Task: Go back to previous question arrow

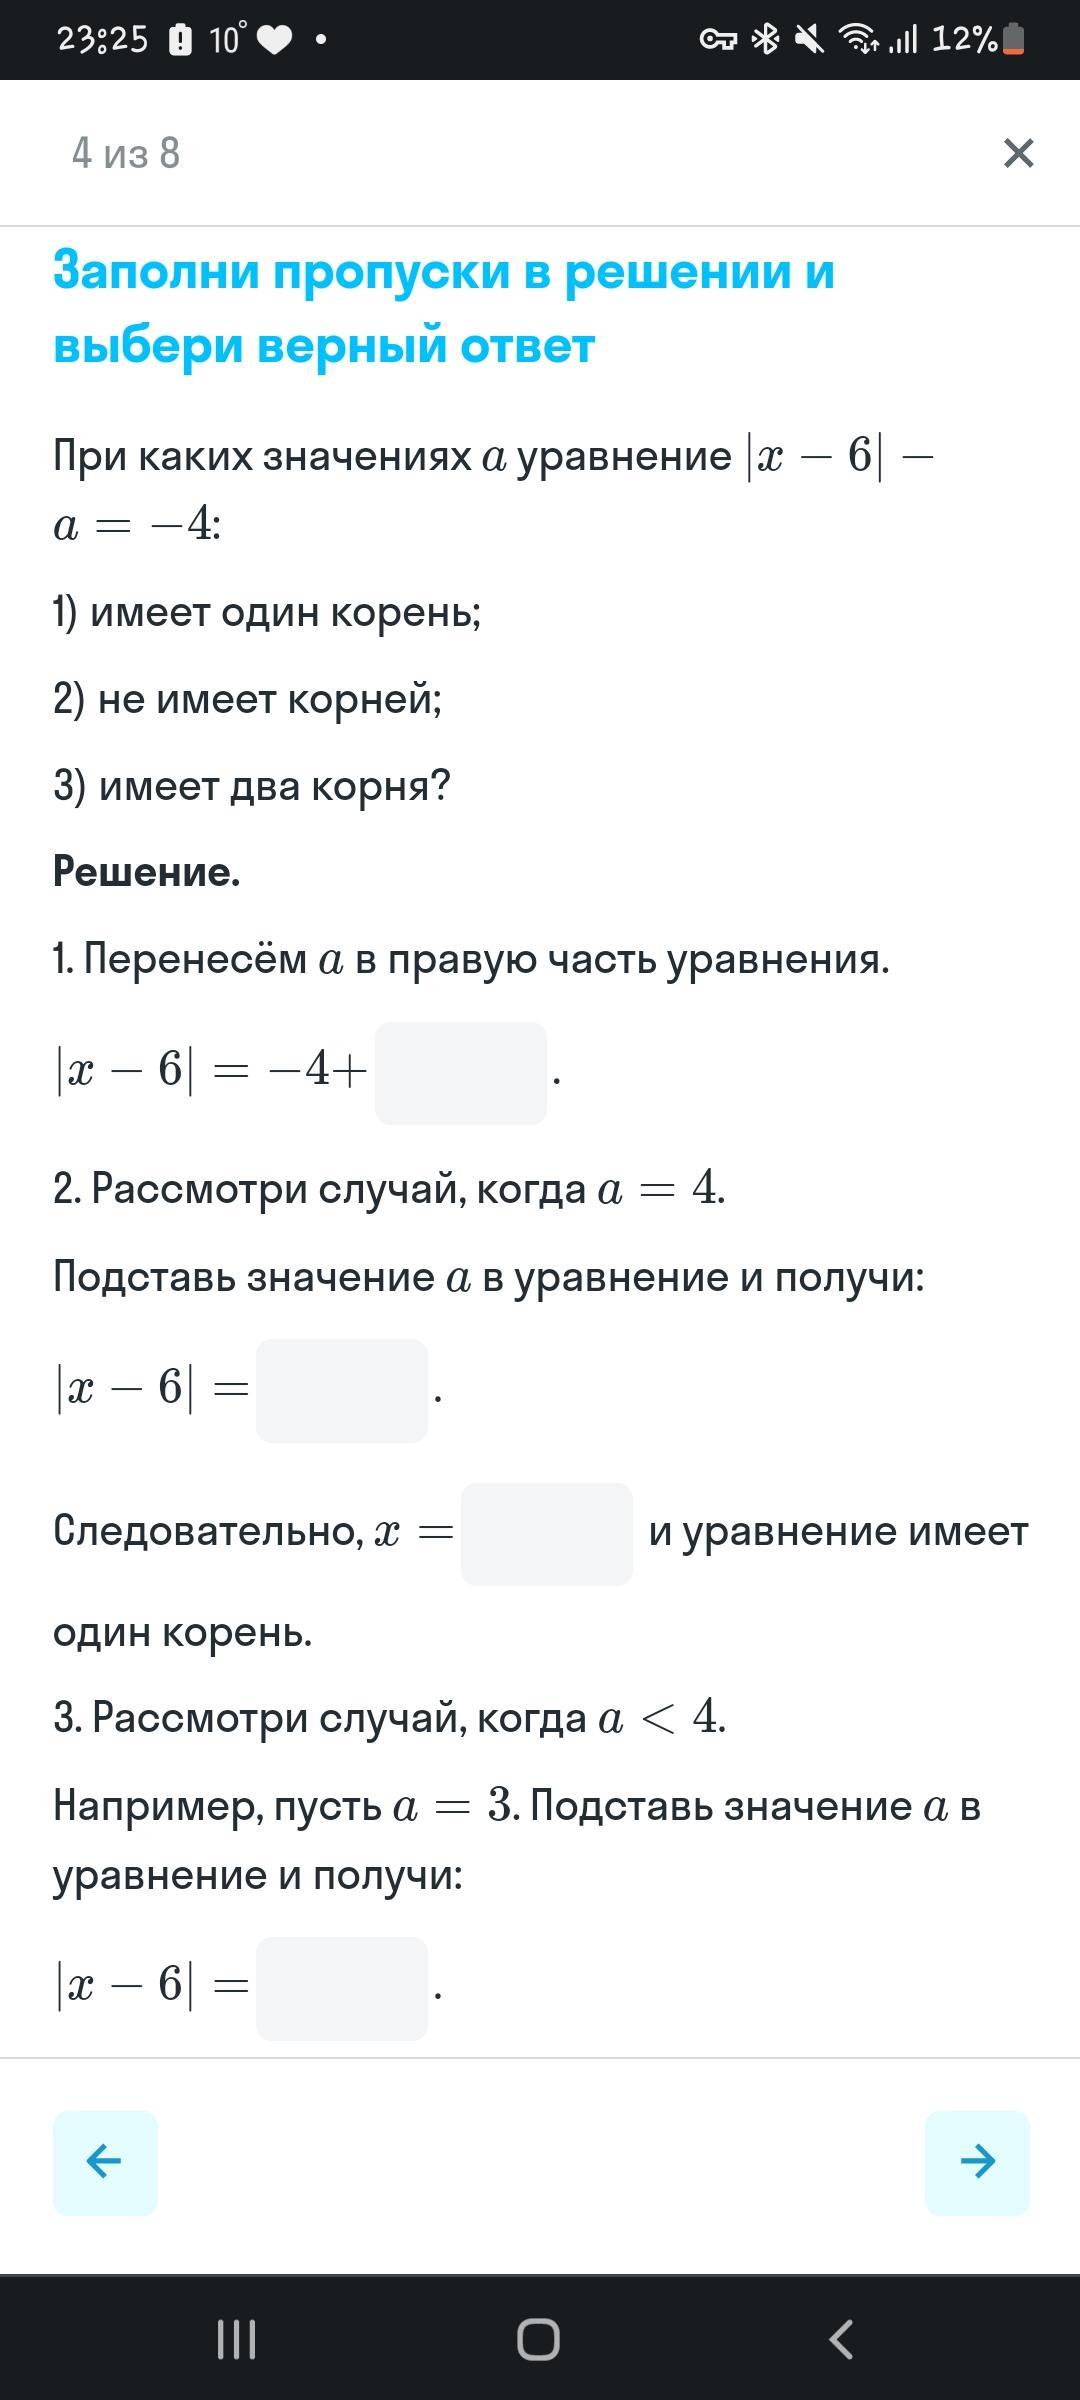Action: 105,2162
